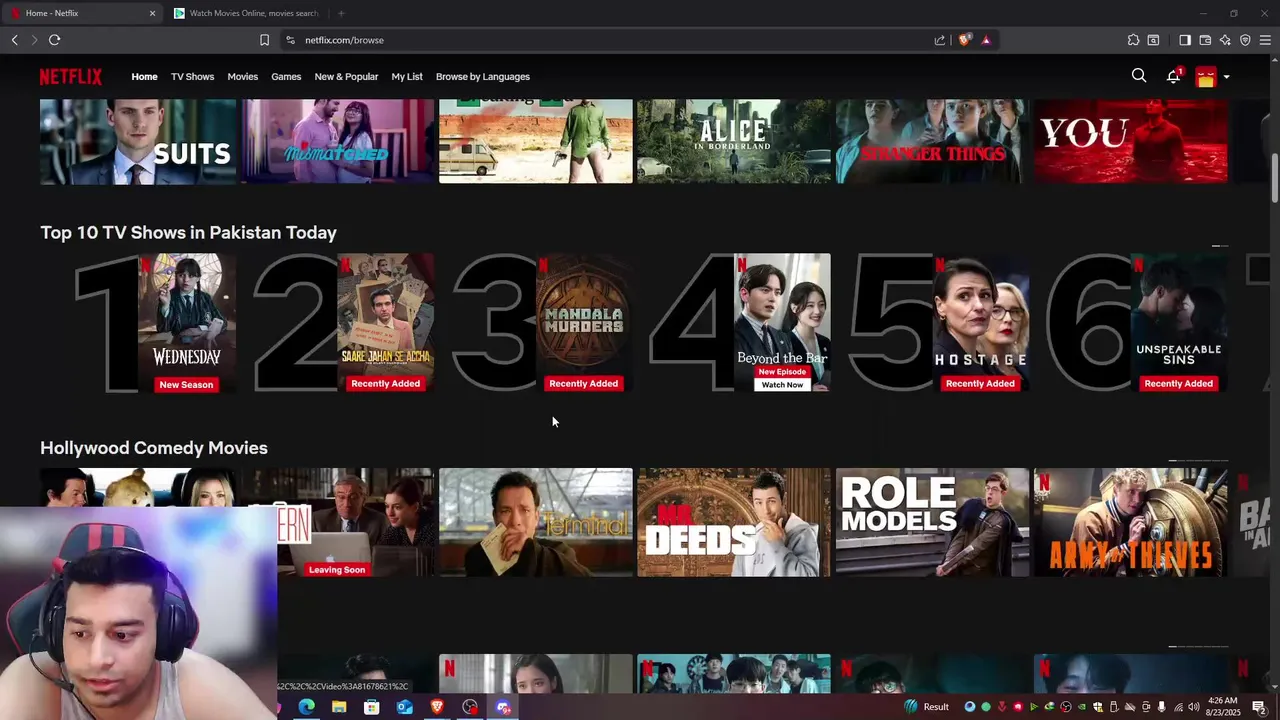Viewport: 1280px width, 720px height.
Task: Open the Mismatched thumbnail
Action: tap(337, 141)
